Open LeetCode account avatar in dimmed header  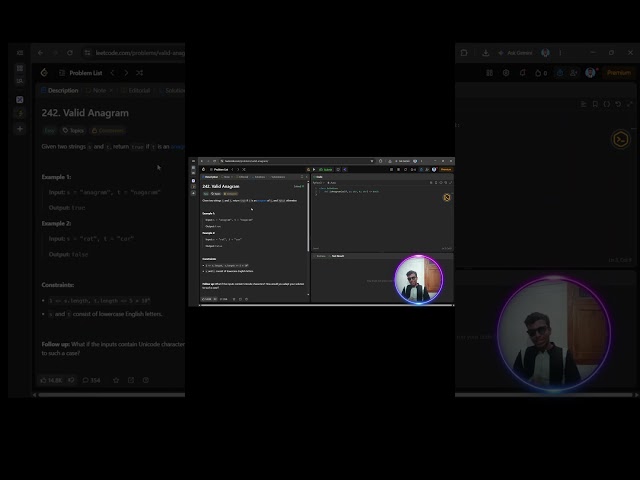pyautogui.click(x=590, y=73)
